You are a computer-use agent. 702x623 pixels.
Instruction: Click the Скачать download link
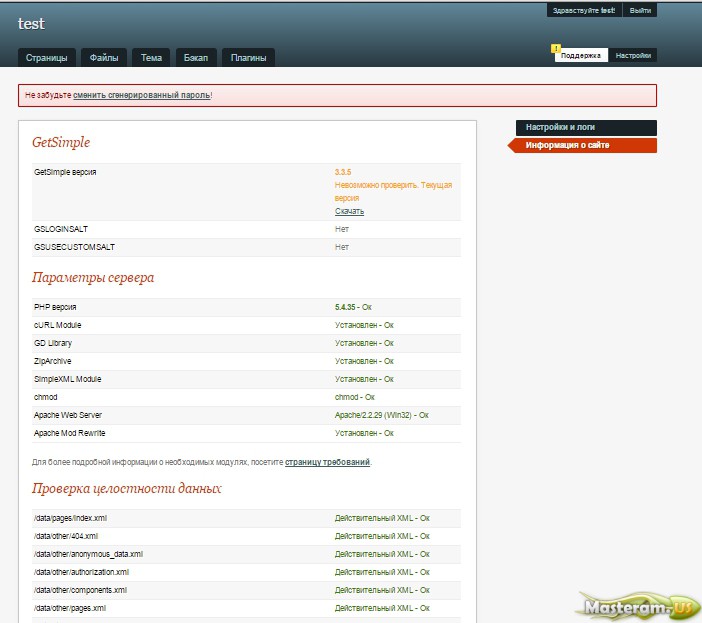click(350, 211)
